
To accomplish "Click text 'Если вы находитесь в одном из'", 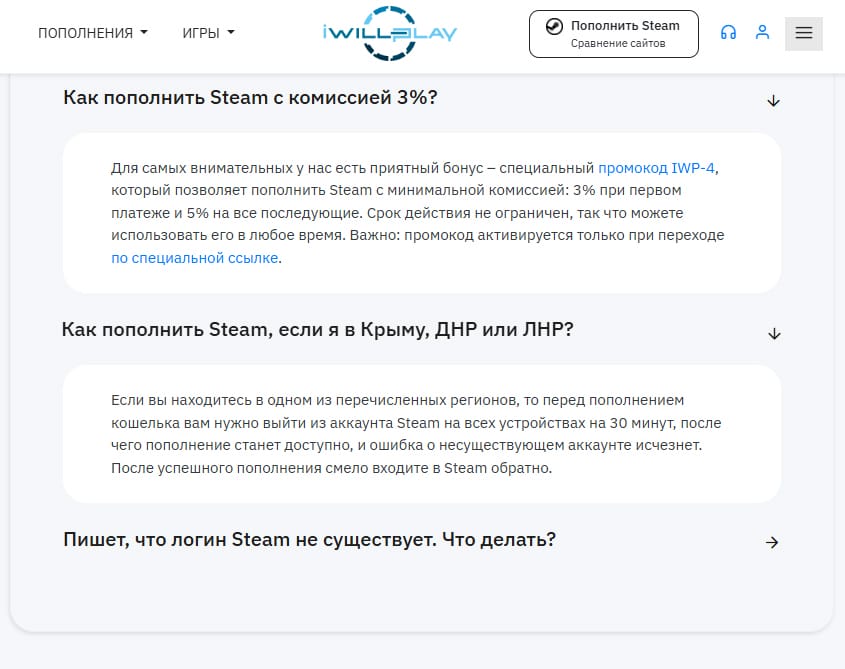I will (212, 401).
